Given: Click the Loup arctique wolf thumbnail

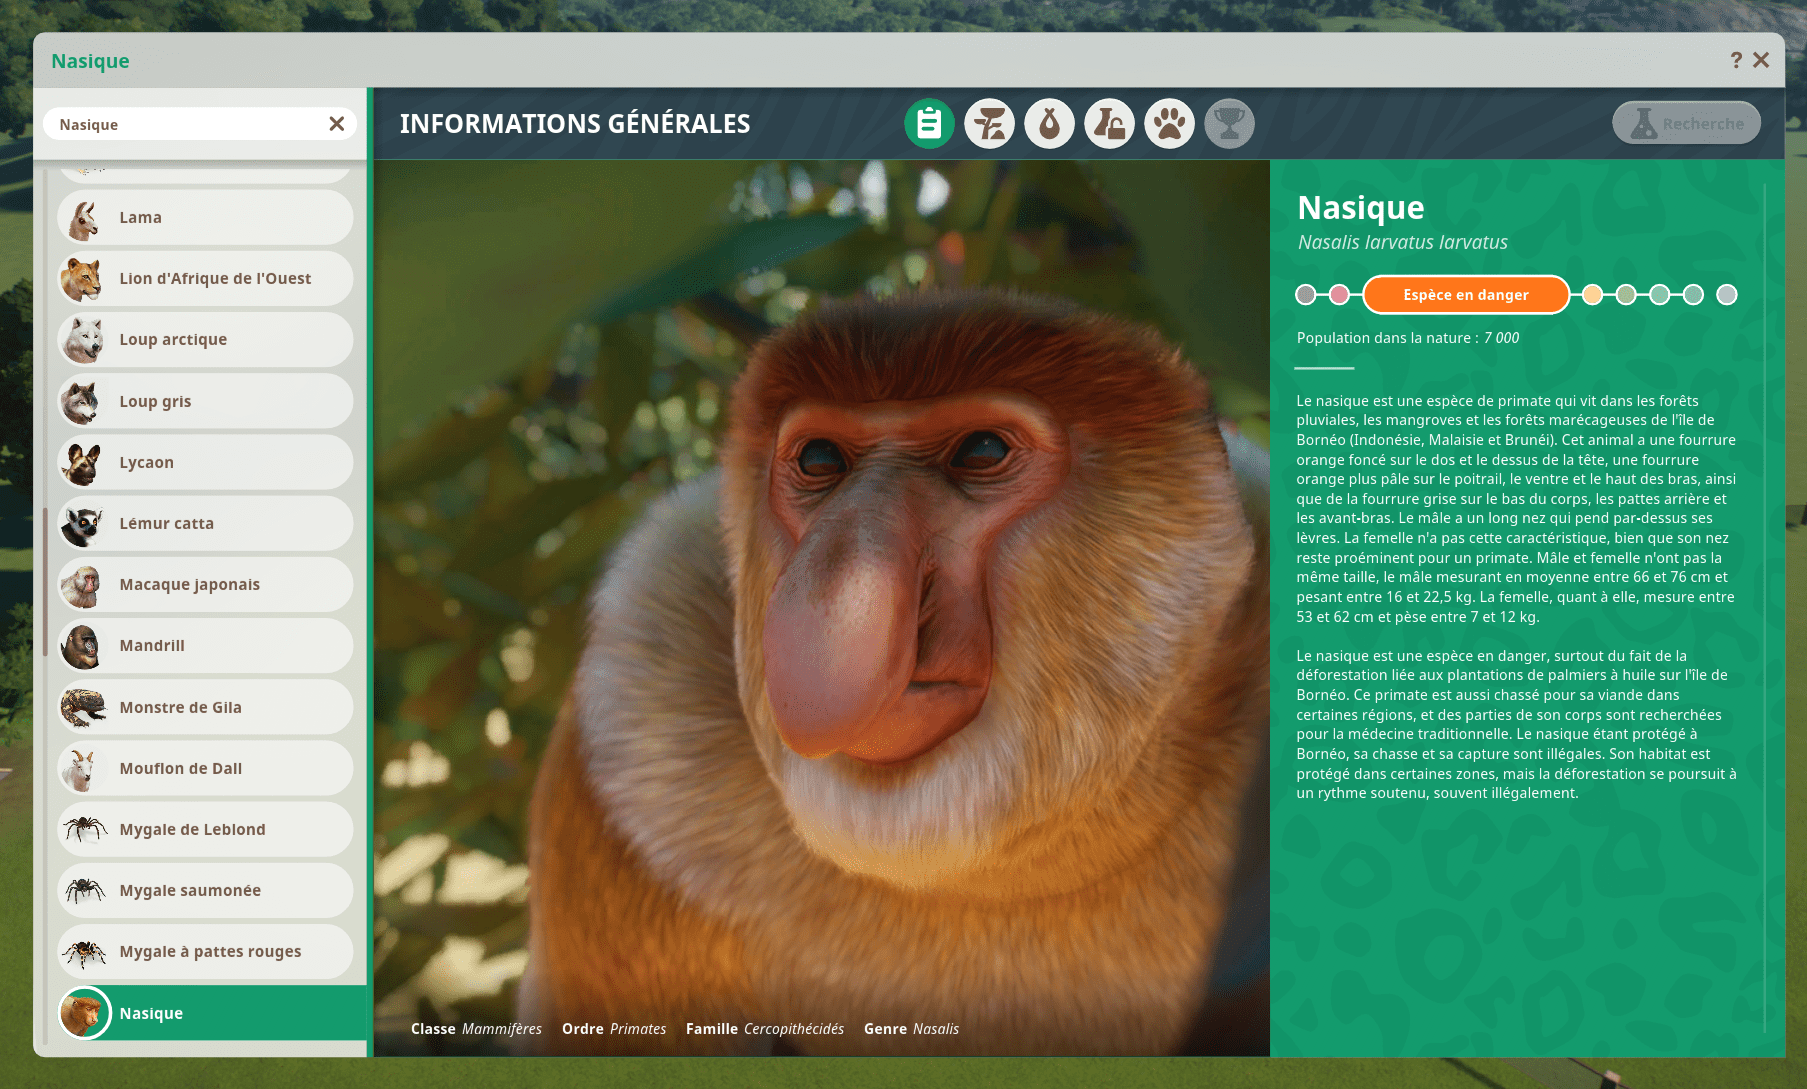Looking at the screenshot, I should click(x=84, y=340).
